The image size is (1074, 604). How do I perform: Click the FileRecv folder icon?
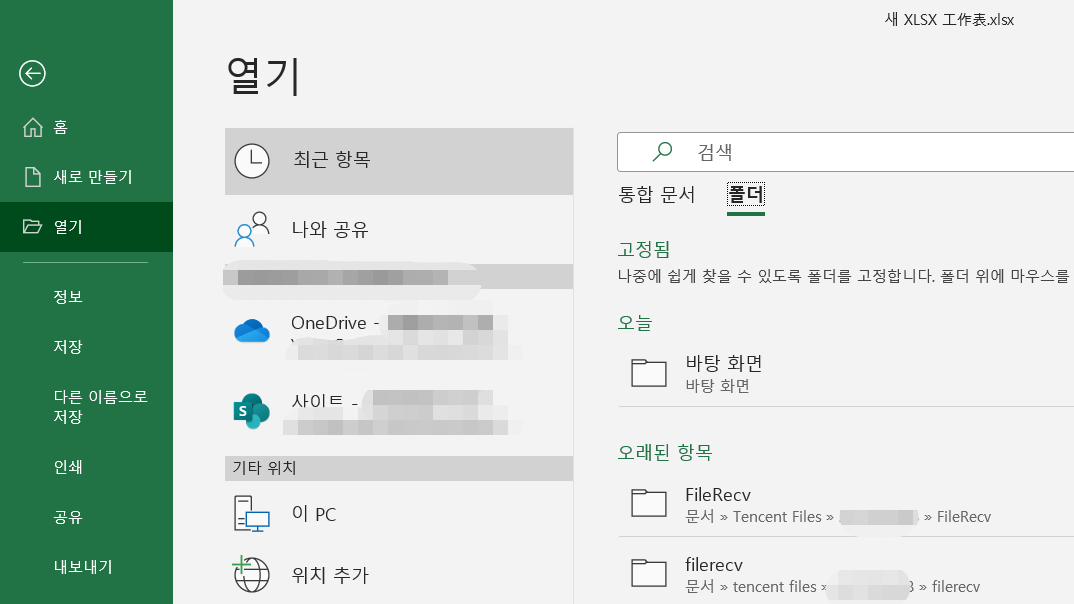coord(648,503)
